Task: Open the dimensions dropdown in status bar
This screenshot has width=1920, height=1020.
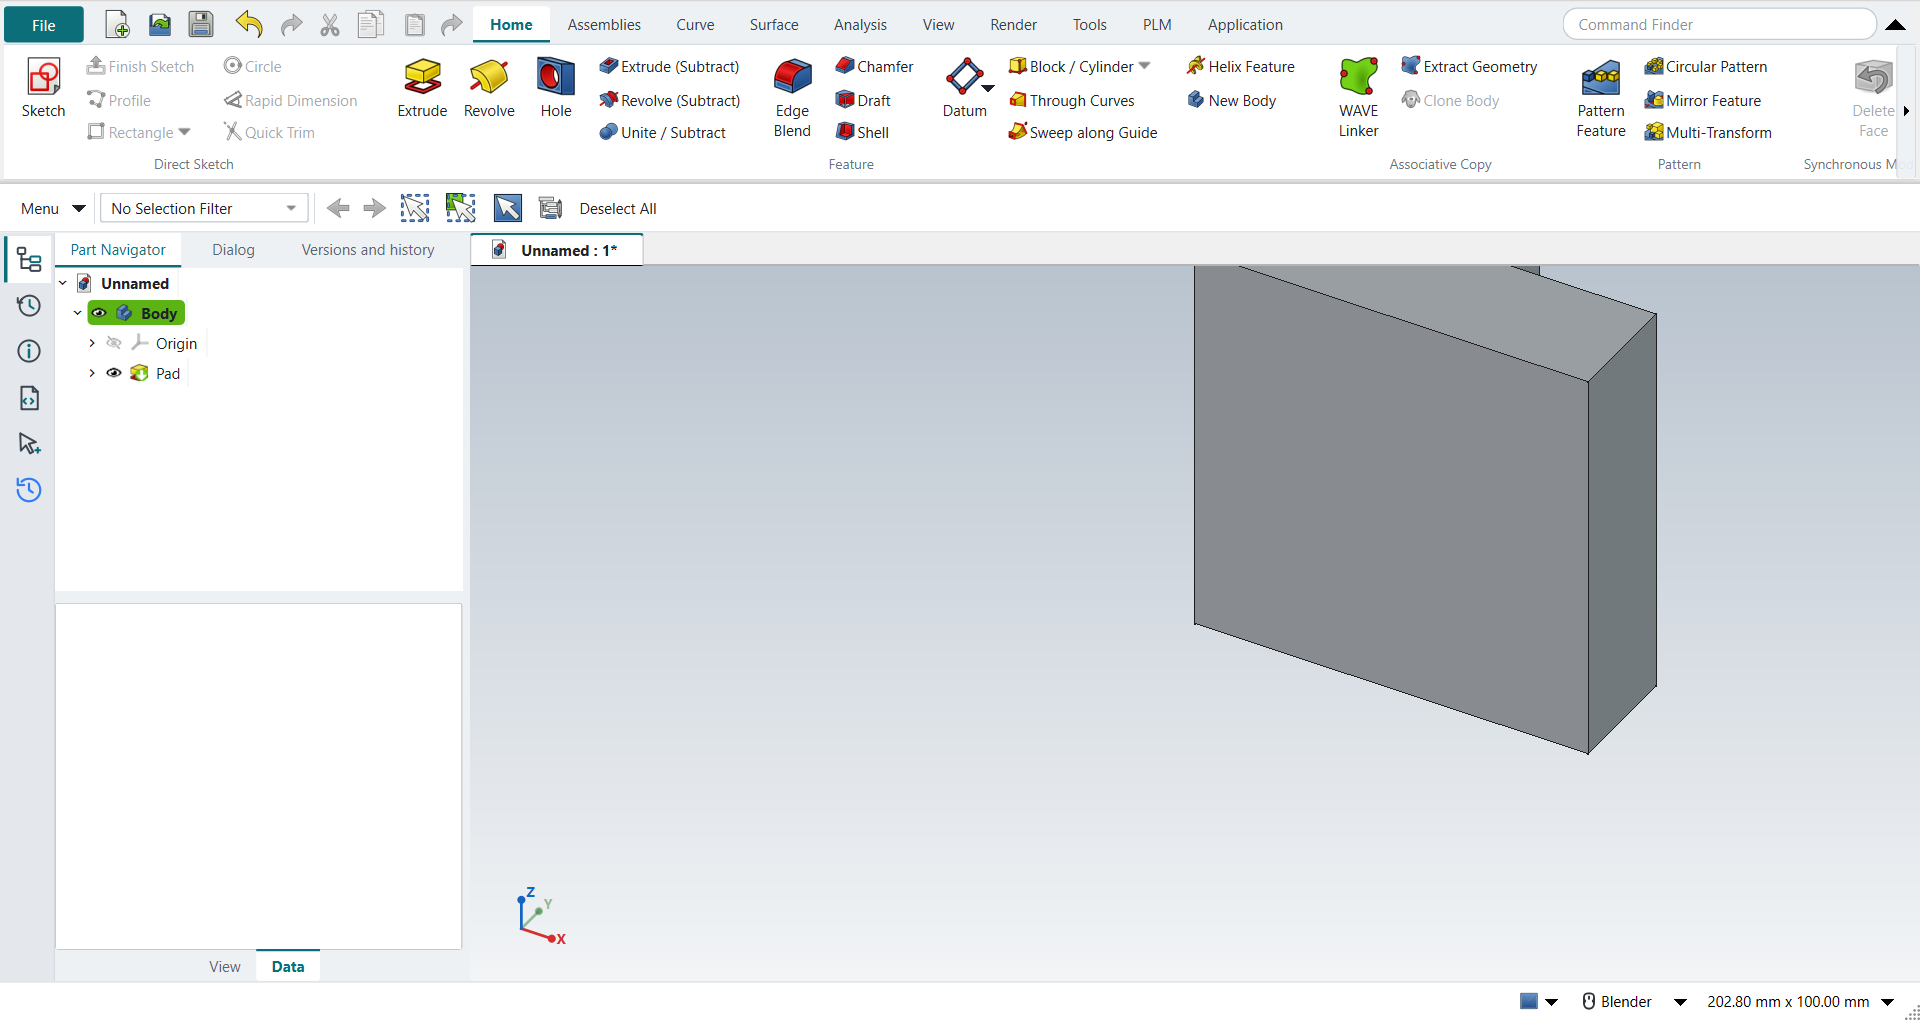Action: click(1887, 1001)
